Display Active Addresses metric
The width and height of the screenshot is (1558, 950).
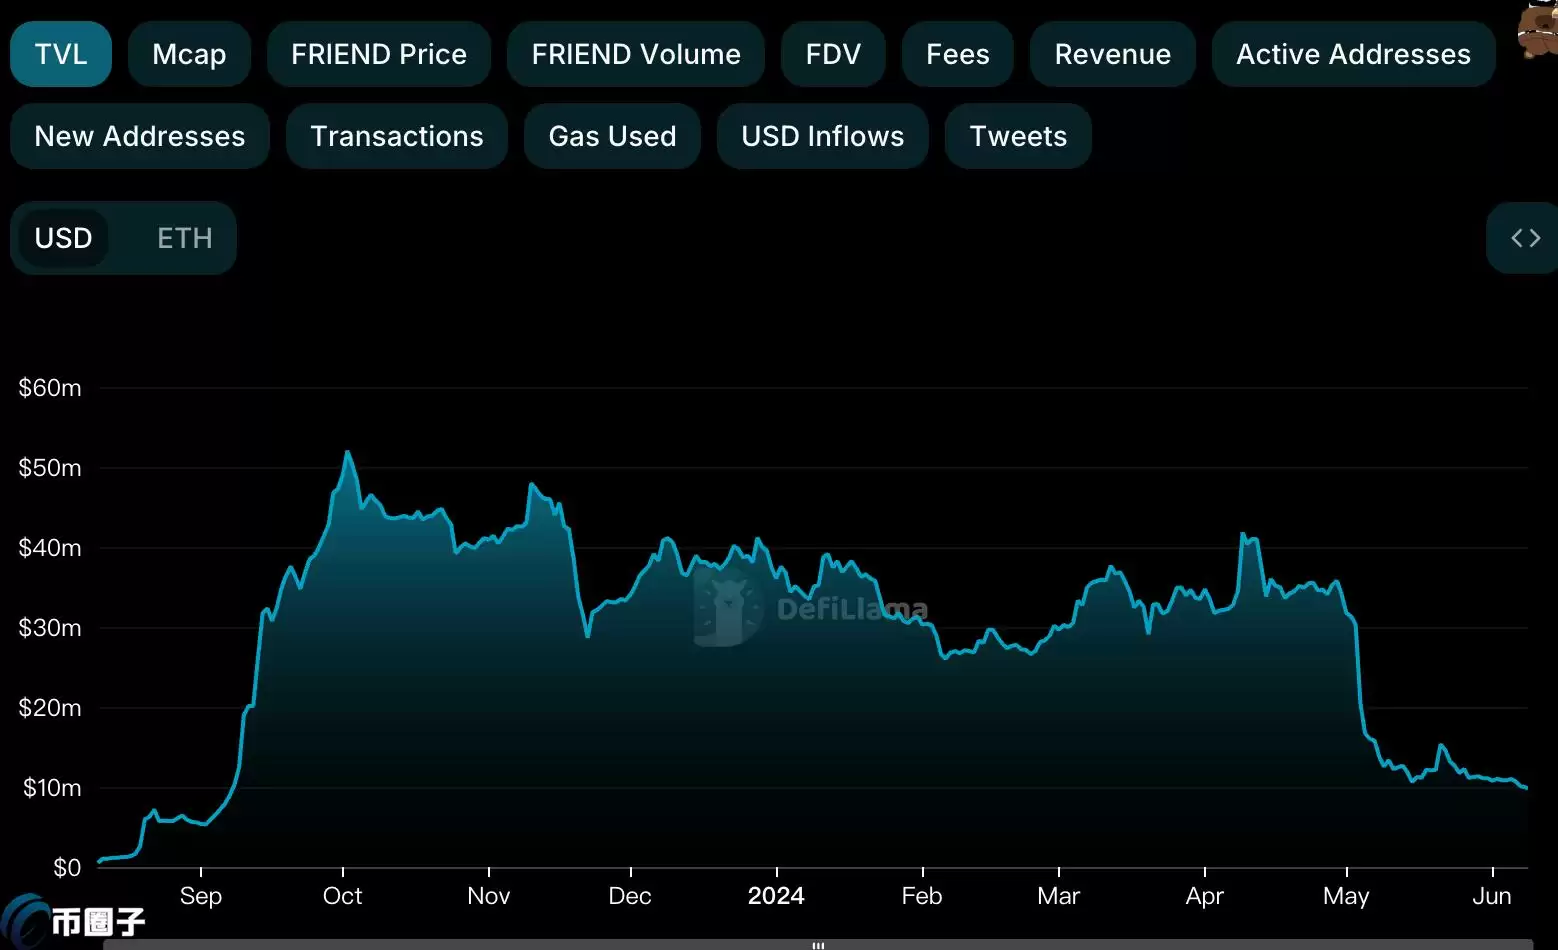[x=1353, y=54]
